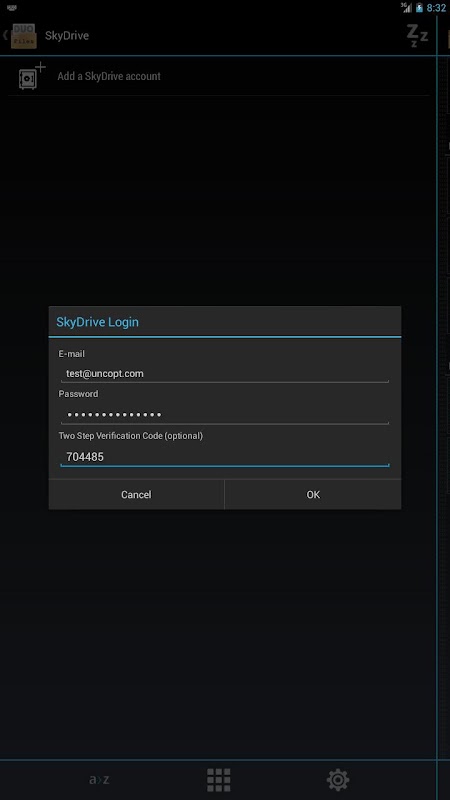Open the settings gear icon
Viewport: 450px width, 800px height.
click(x=338, y=780)
